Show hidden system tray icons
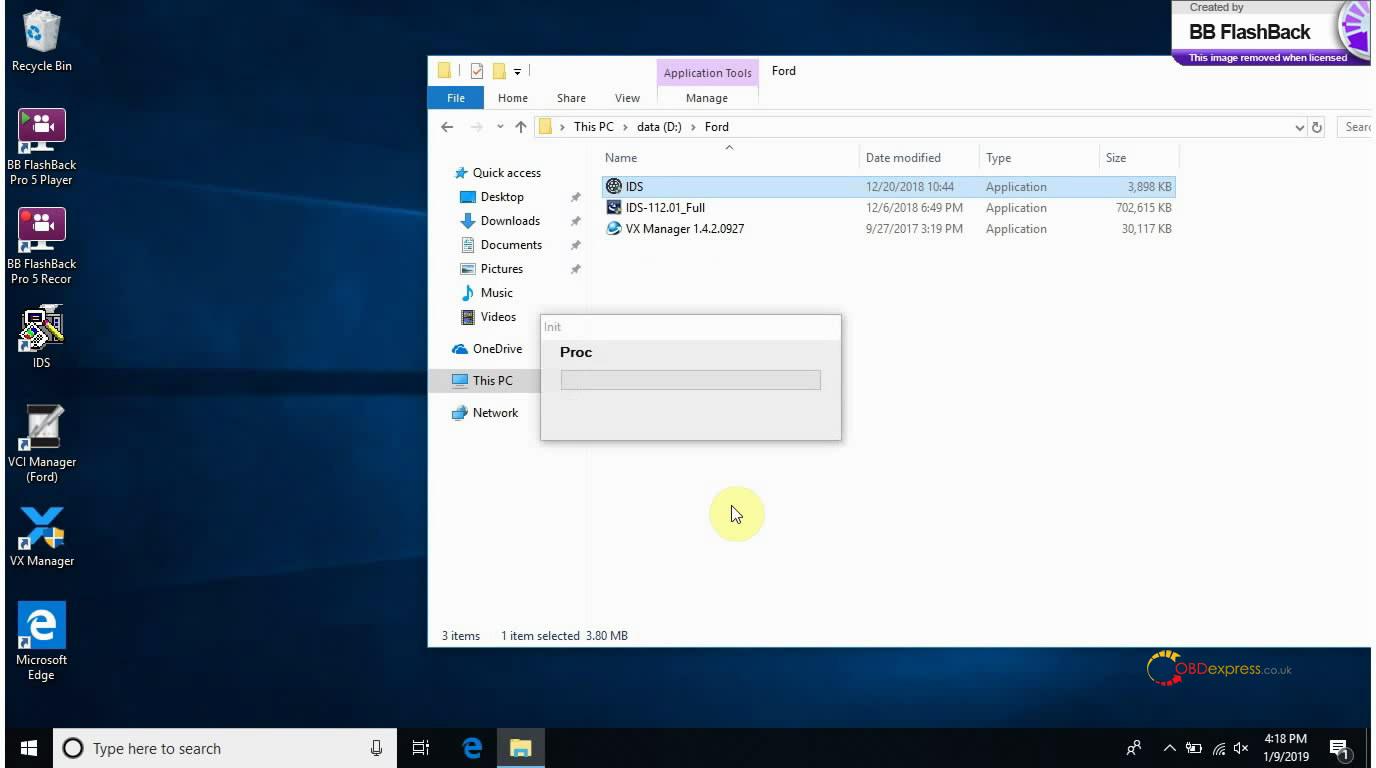The width and height of the screenshot is (1376, 768). coord(1169,748)
